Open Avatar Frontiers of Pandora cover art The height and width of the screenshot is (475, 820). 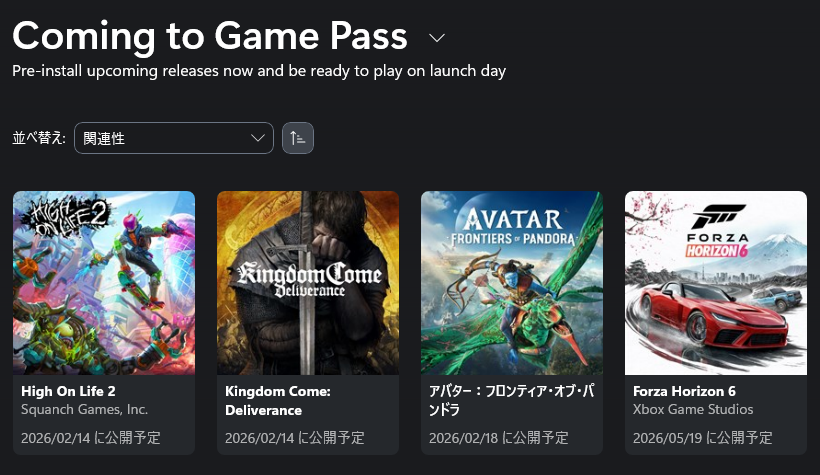512,283
